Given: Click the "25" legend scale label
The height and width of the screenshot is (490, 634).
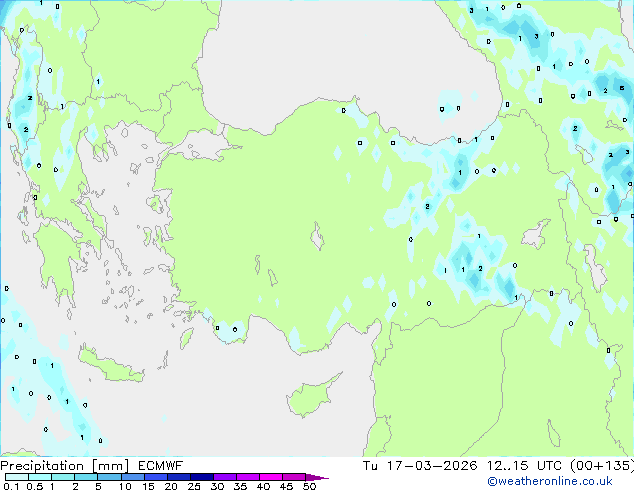Looking at the screenshot, I should click(194, 486).
